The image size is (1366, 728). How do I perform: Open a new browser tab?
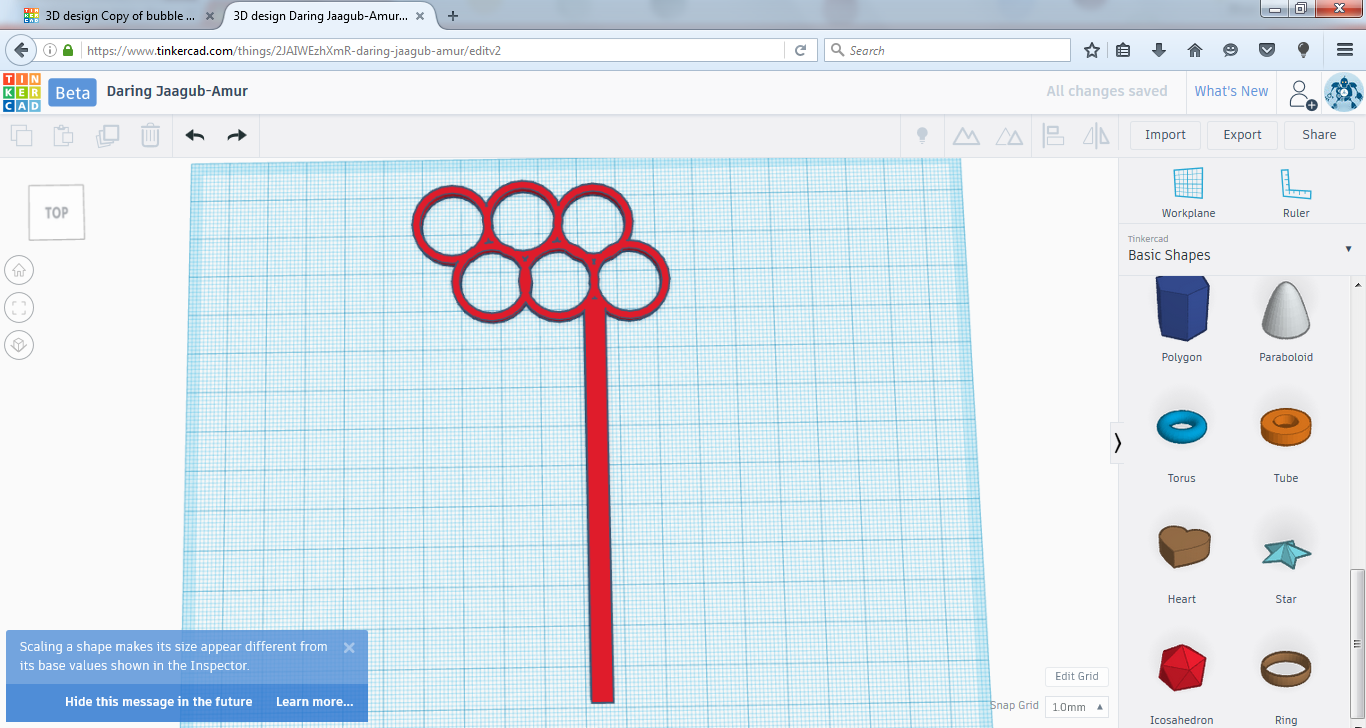453,16
